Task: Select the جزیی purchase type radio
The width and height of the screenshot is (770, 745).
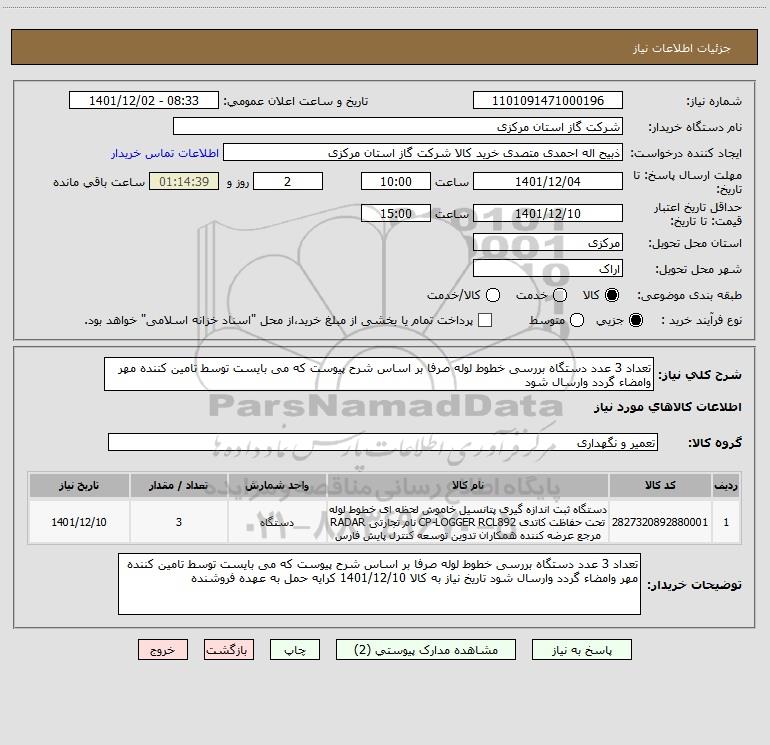Action: coord(635,320)
